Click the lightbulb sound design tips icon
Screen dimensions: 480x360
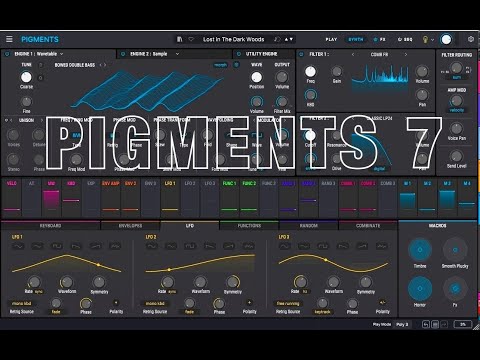click(425, 40)
